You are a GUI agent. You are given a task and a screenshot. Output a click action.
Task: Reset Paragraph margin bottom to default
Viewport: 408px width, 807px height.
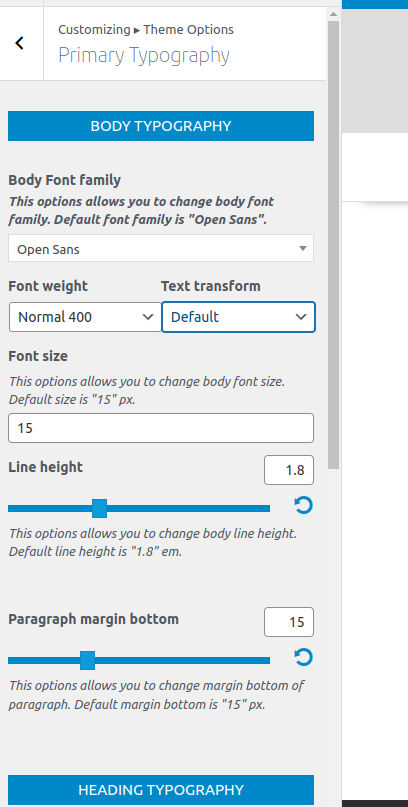[x=304, y=657]
